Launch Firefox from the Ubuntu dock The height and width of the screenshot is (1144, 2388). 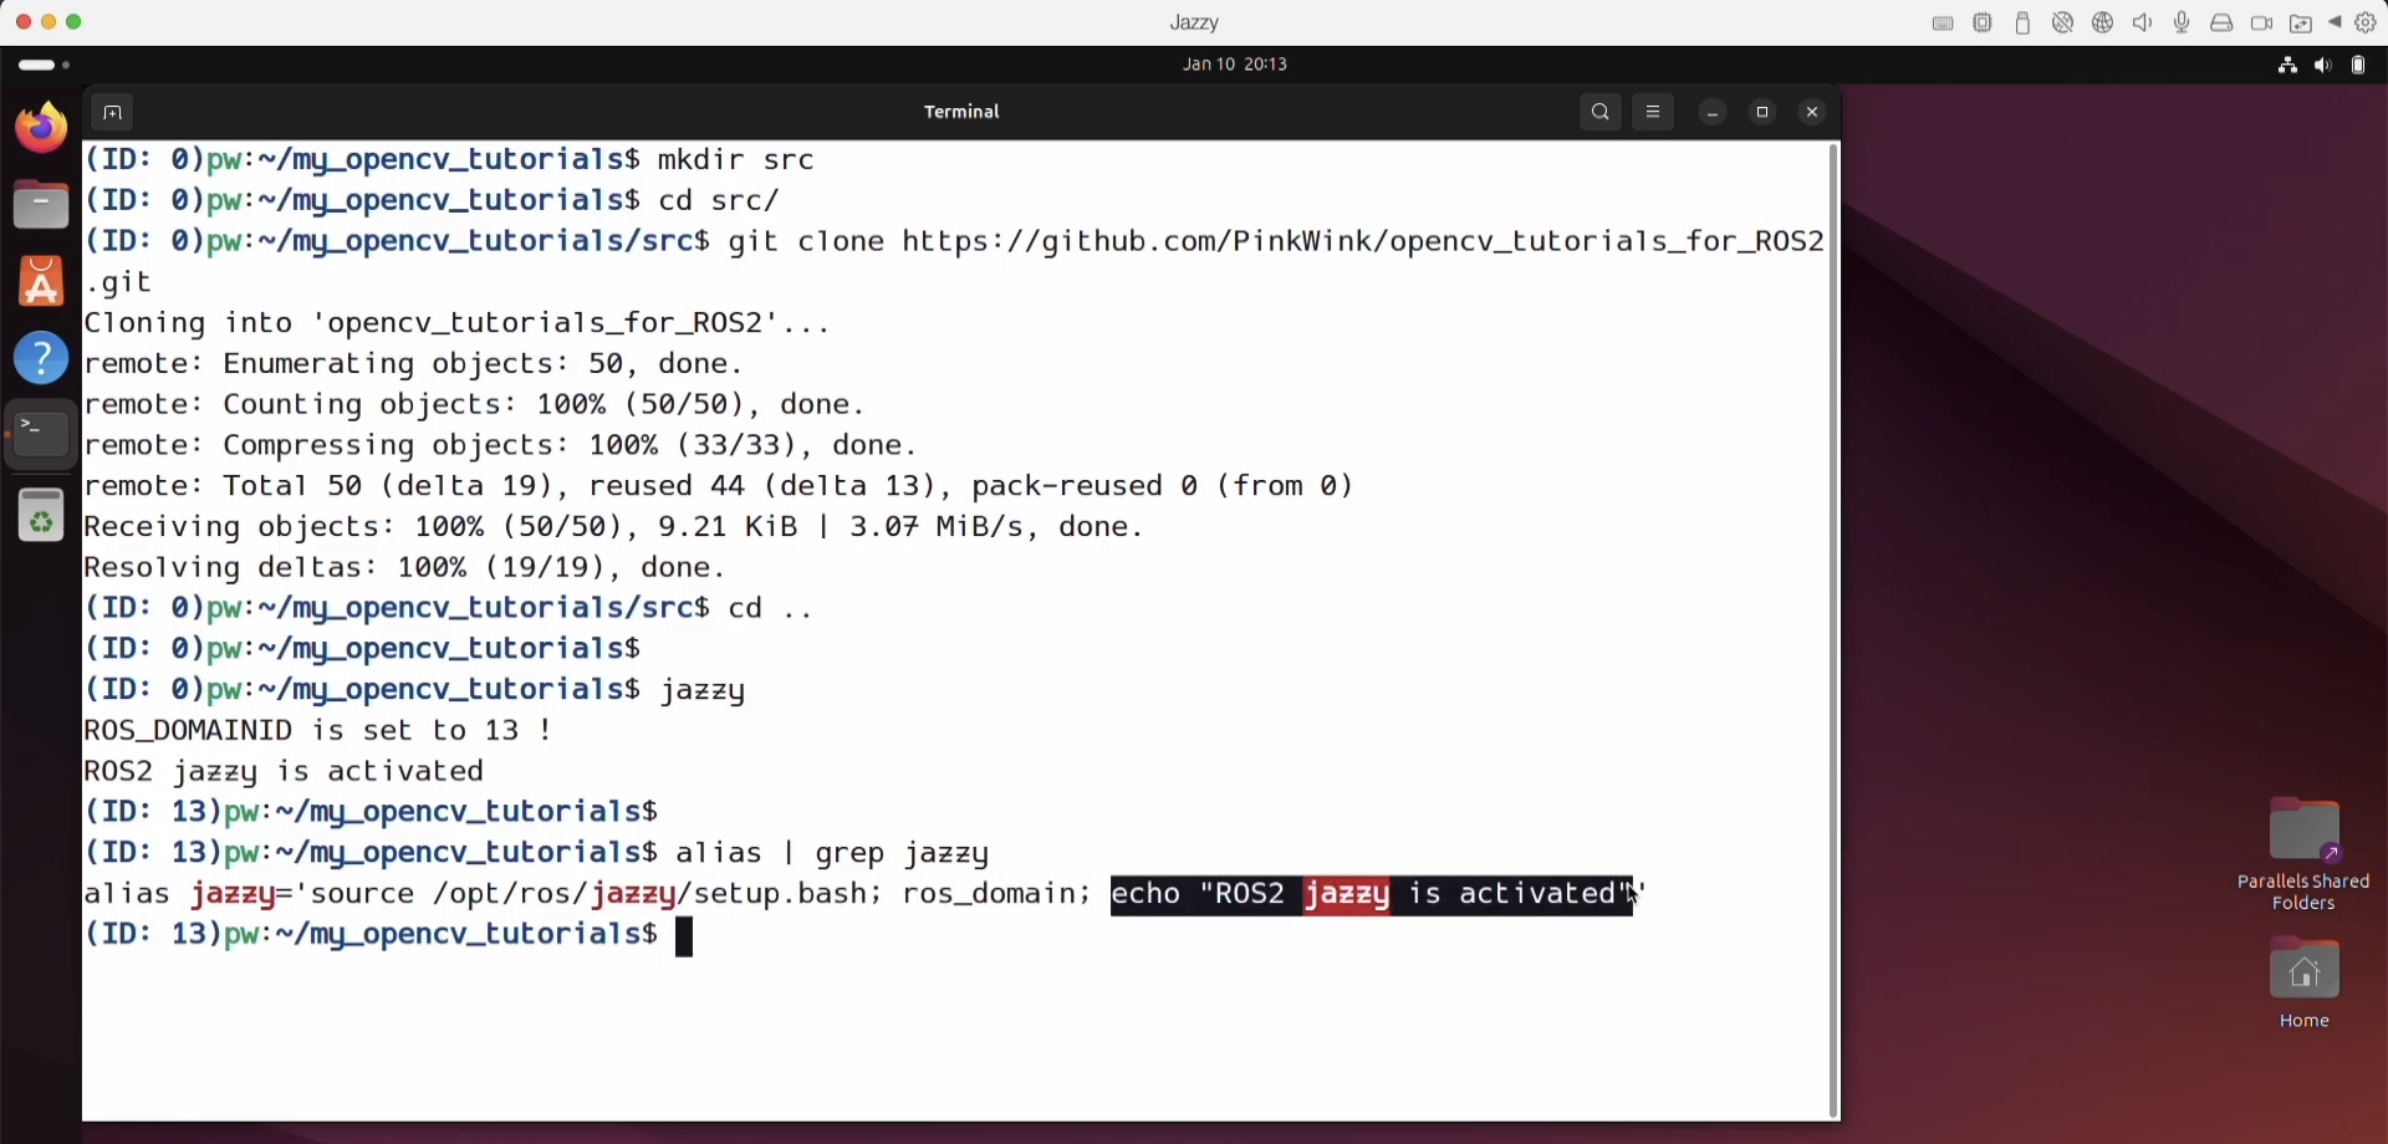click(x=41, y=128)
